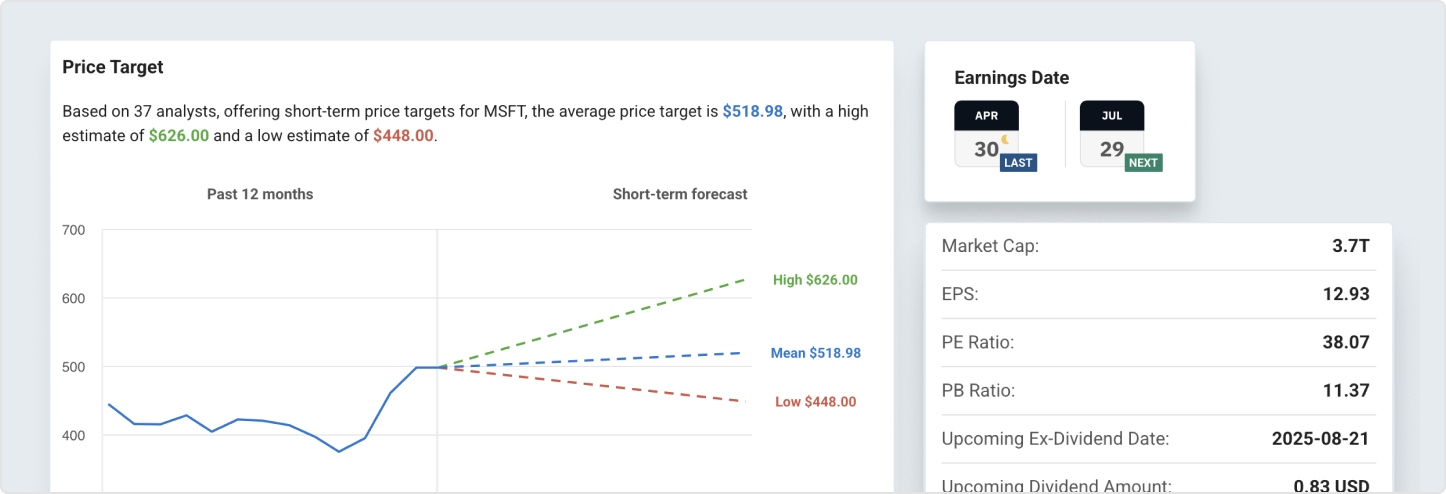This screenshot has height=494, width=1446.
Task: Click the Past 12 months chart heading
Action: click(260, 194)
